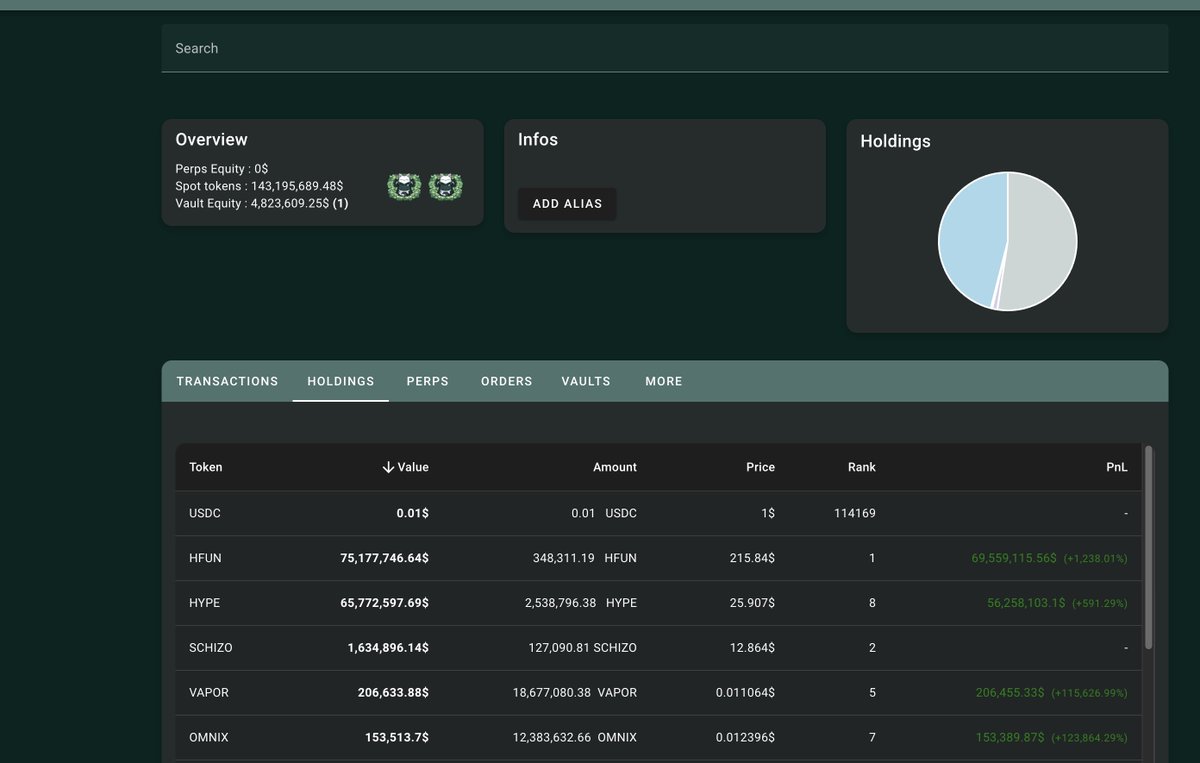Sort by the Amount column header
Screen dimensions: 1200x763
click(x=615, y=467)
